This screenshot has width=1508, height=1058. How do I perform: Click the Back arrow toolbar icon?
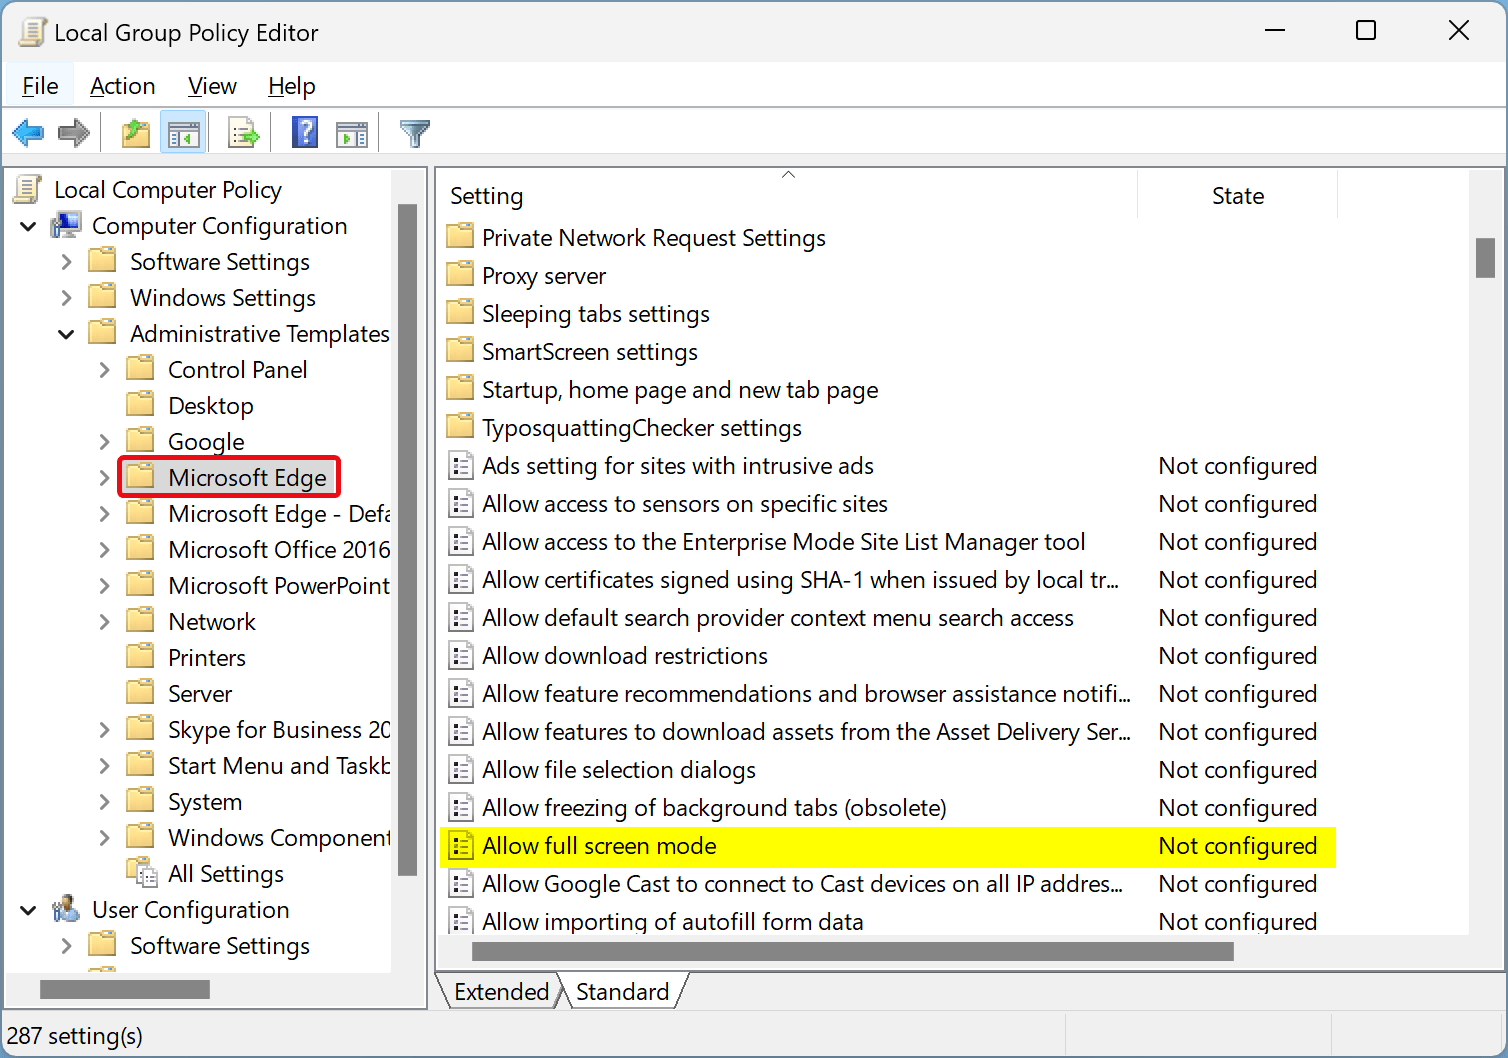coord(28,133)
